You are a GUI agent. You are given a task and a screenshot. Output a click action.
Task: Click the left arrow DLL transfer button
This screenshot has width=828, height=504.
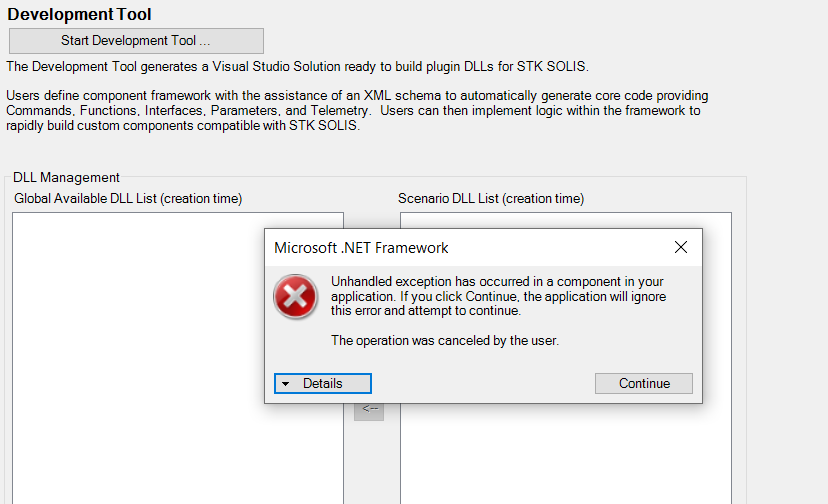[x=369, y=409]
